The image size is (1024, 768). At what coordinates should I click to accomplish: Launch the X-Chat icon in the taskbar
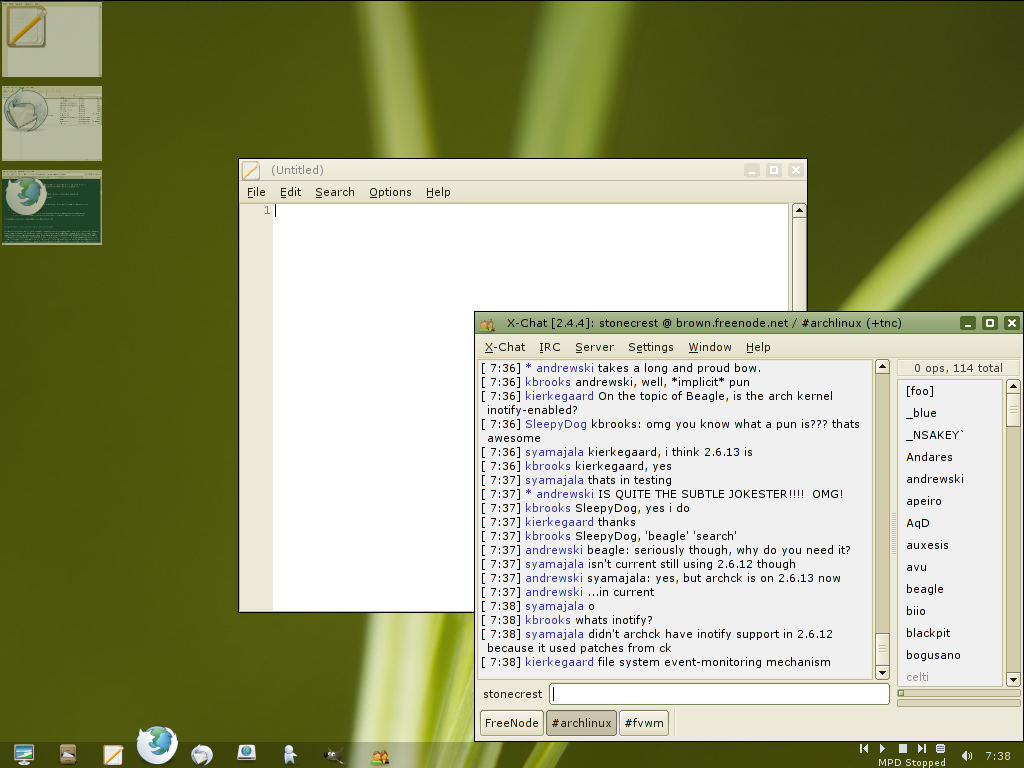point(380,756)
